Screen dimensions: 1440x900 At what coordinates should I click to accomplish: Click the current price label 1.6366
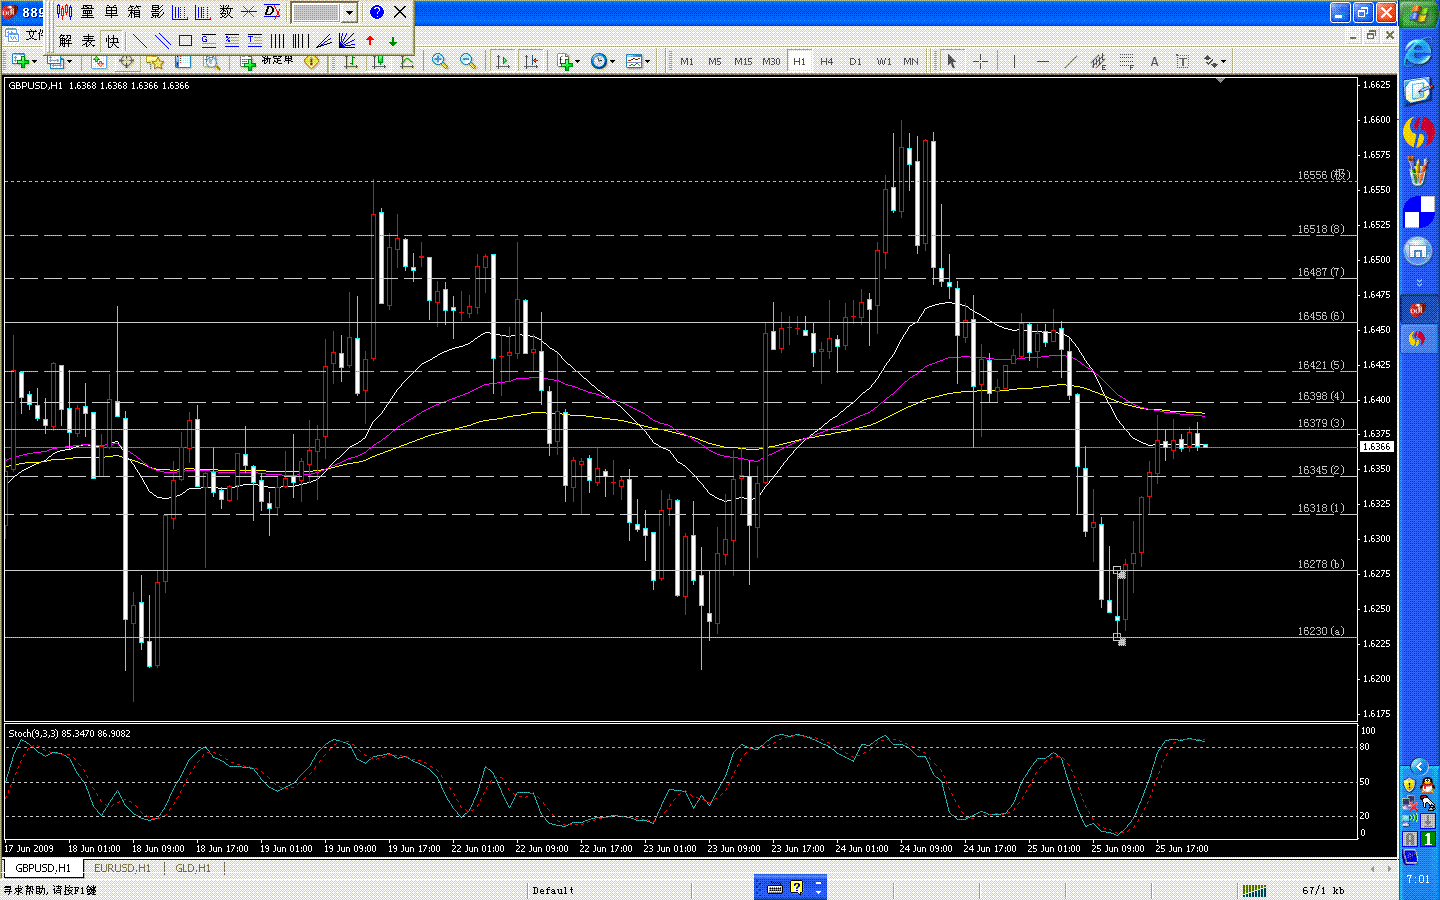[x=1377, y=447]
